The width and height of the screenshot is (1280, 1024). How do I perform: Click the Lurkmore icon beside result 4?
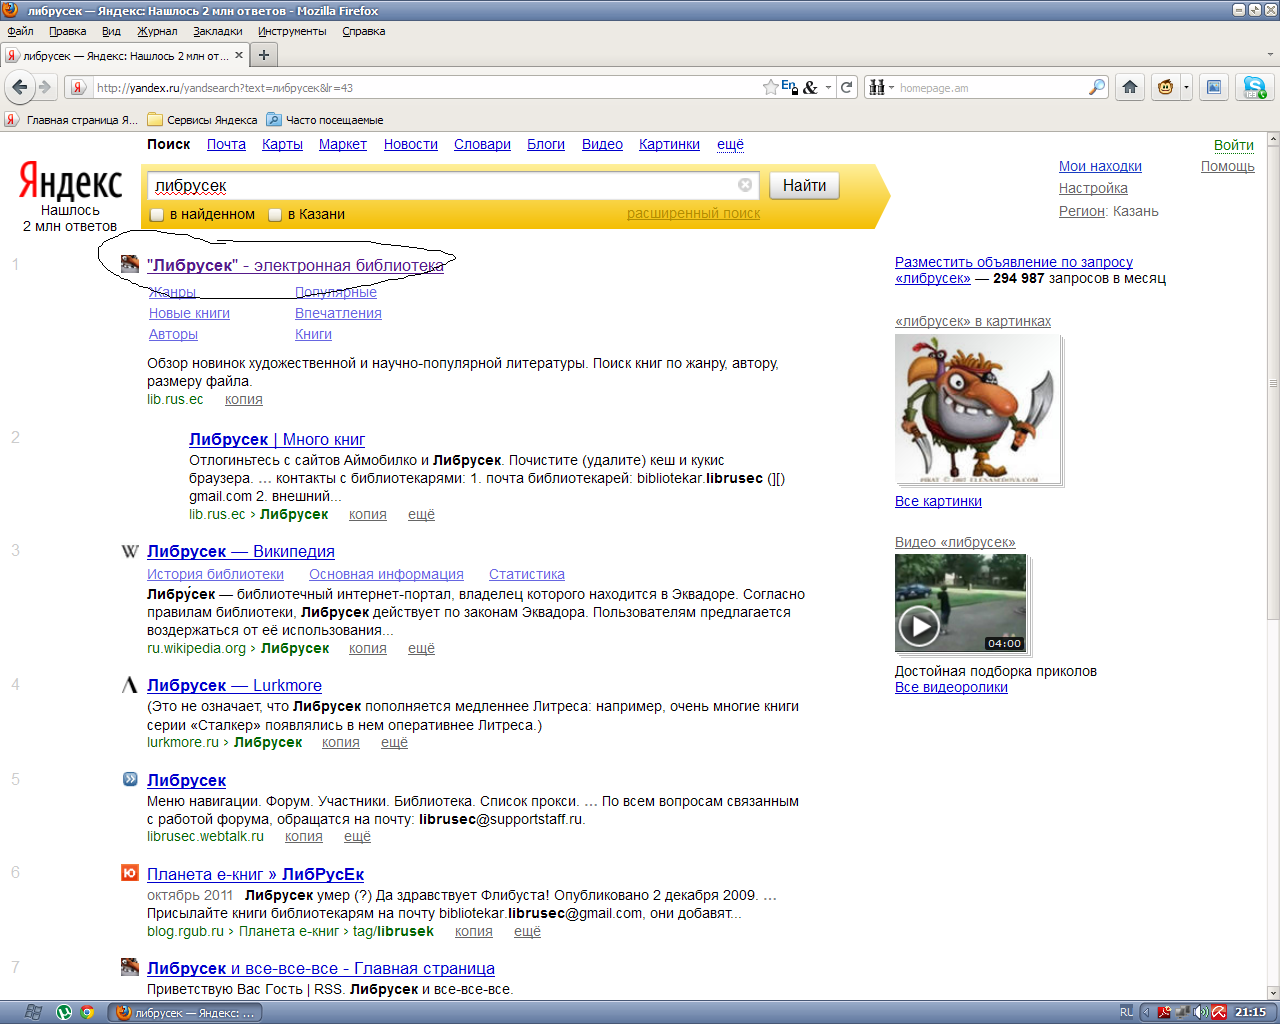(x=129, y=685)
